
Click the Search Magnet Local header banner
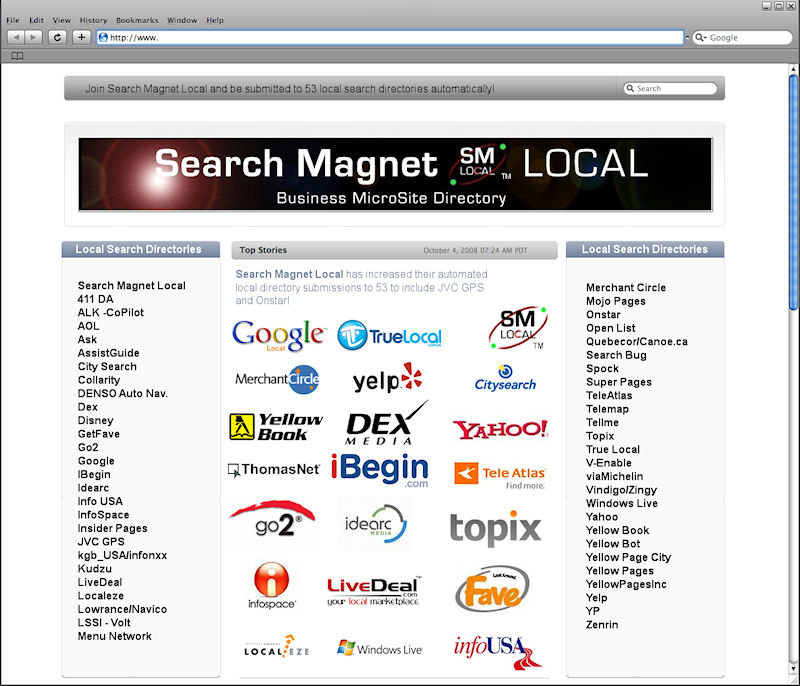pyautogui.click(x=395, y=174)
